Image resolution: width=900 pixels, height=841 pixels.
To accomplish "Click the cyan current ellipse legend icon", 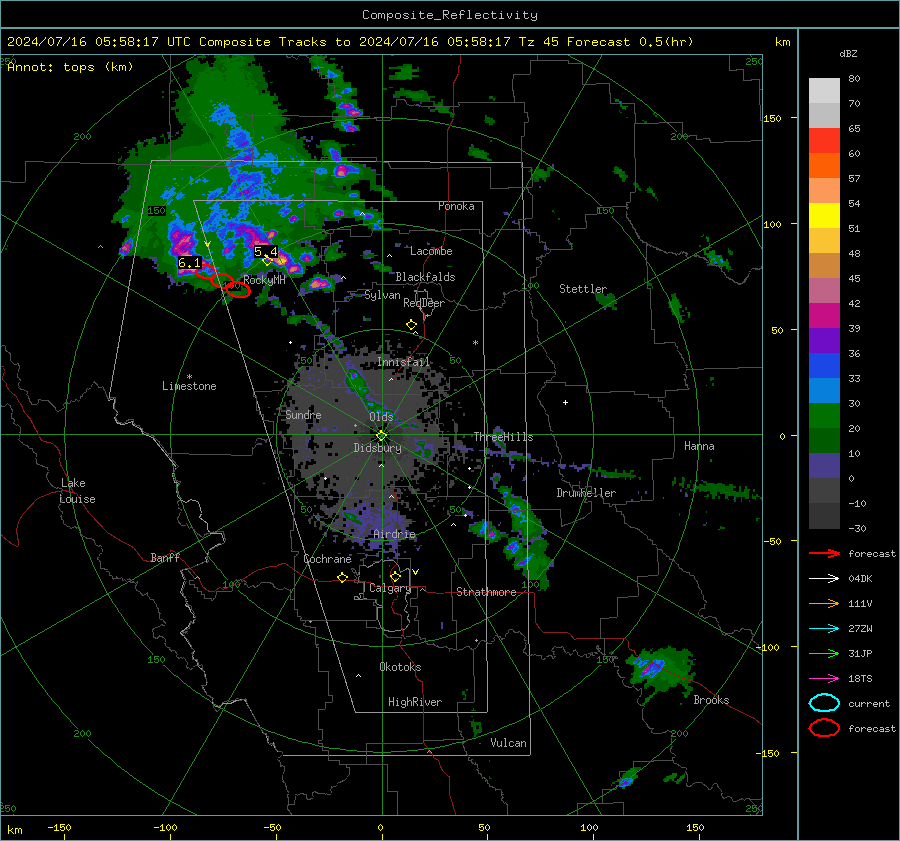I will pos(824,703).
